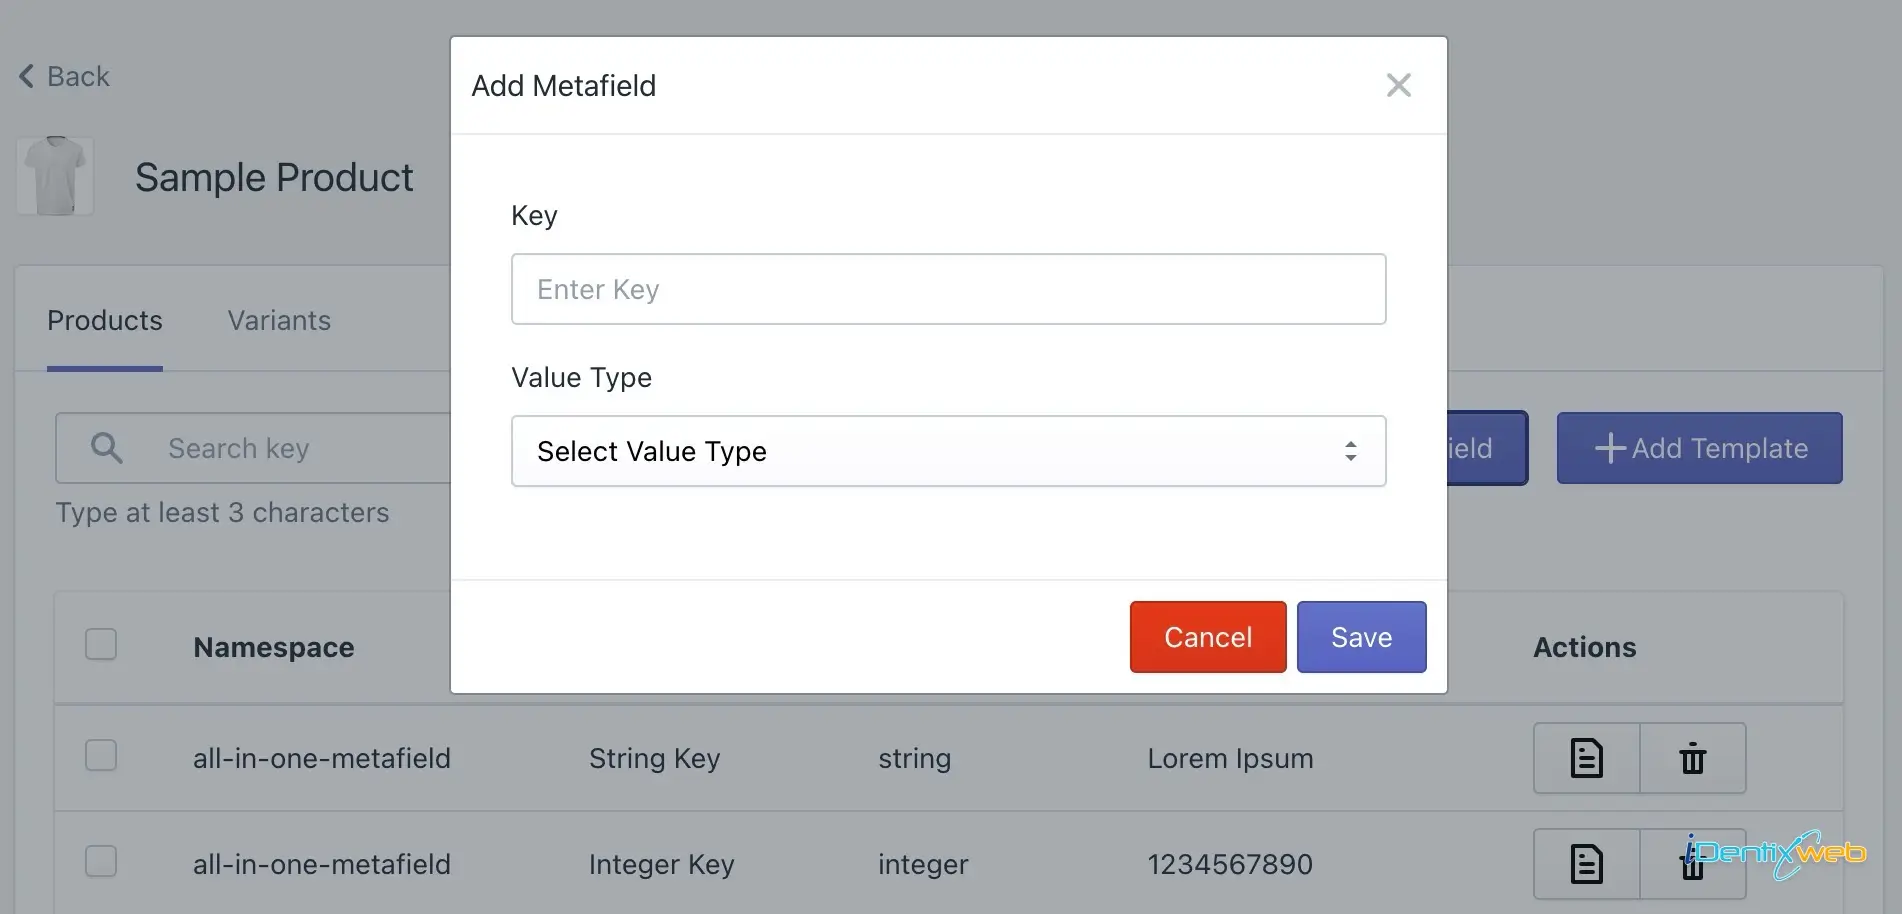The height and width of the screenshot is (914, 1902).
Task: Focus the Enter Key input field
Action: tap(947, 289)
